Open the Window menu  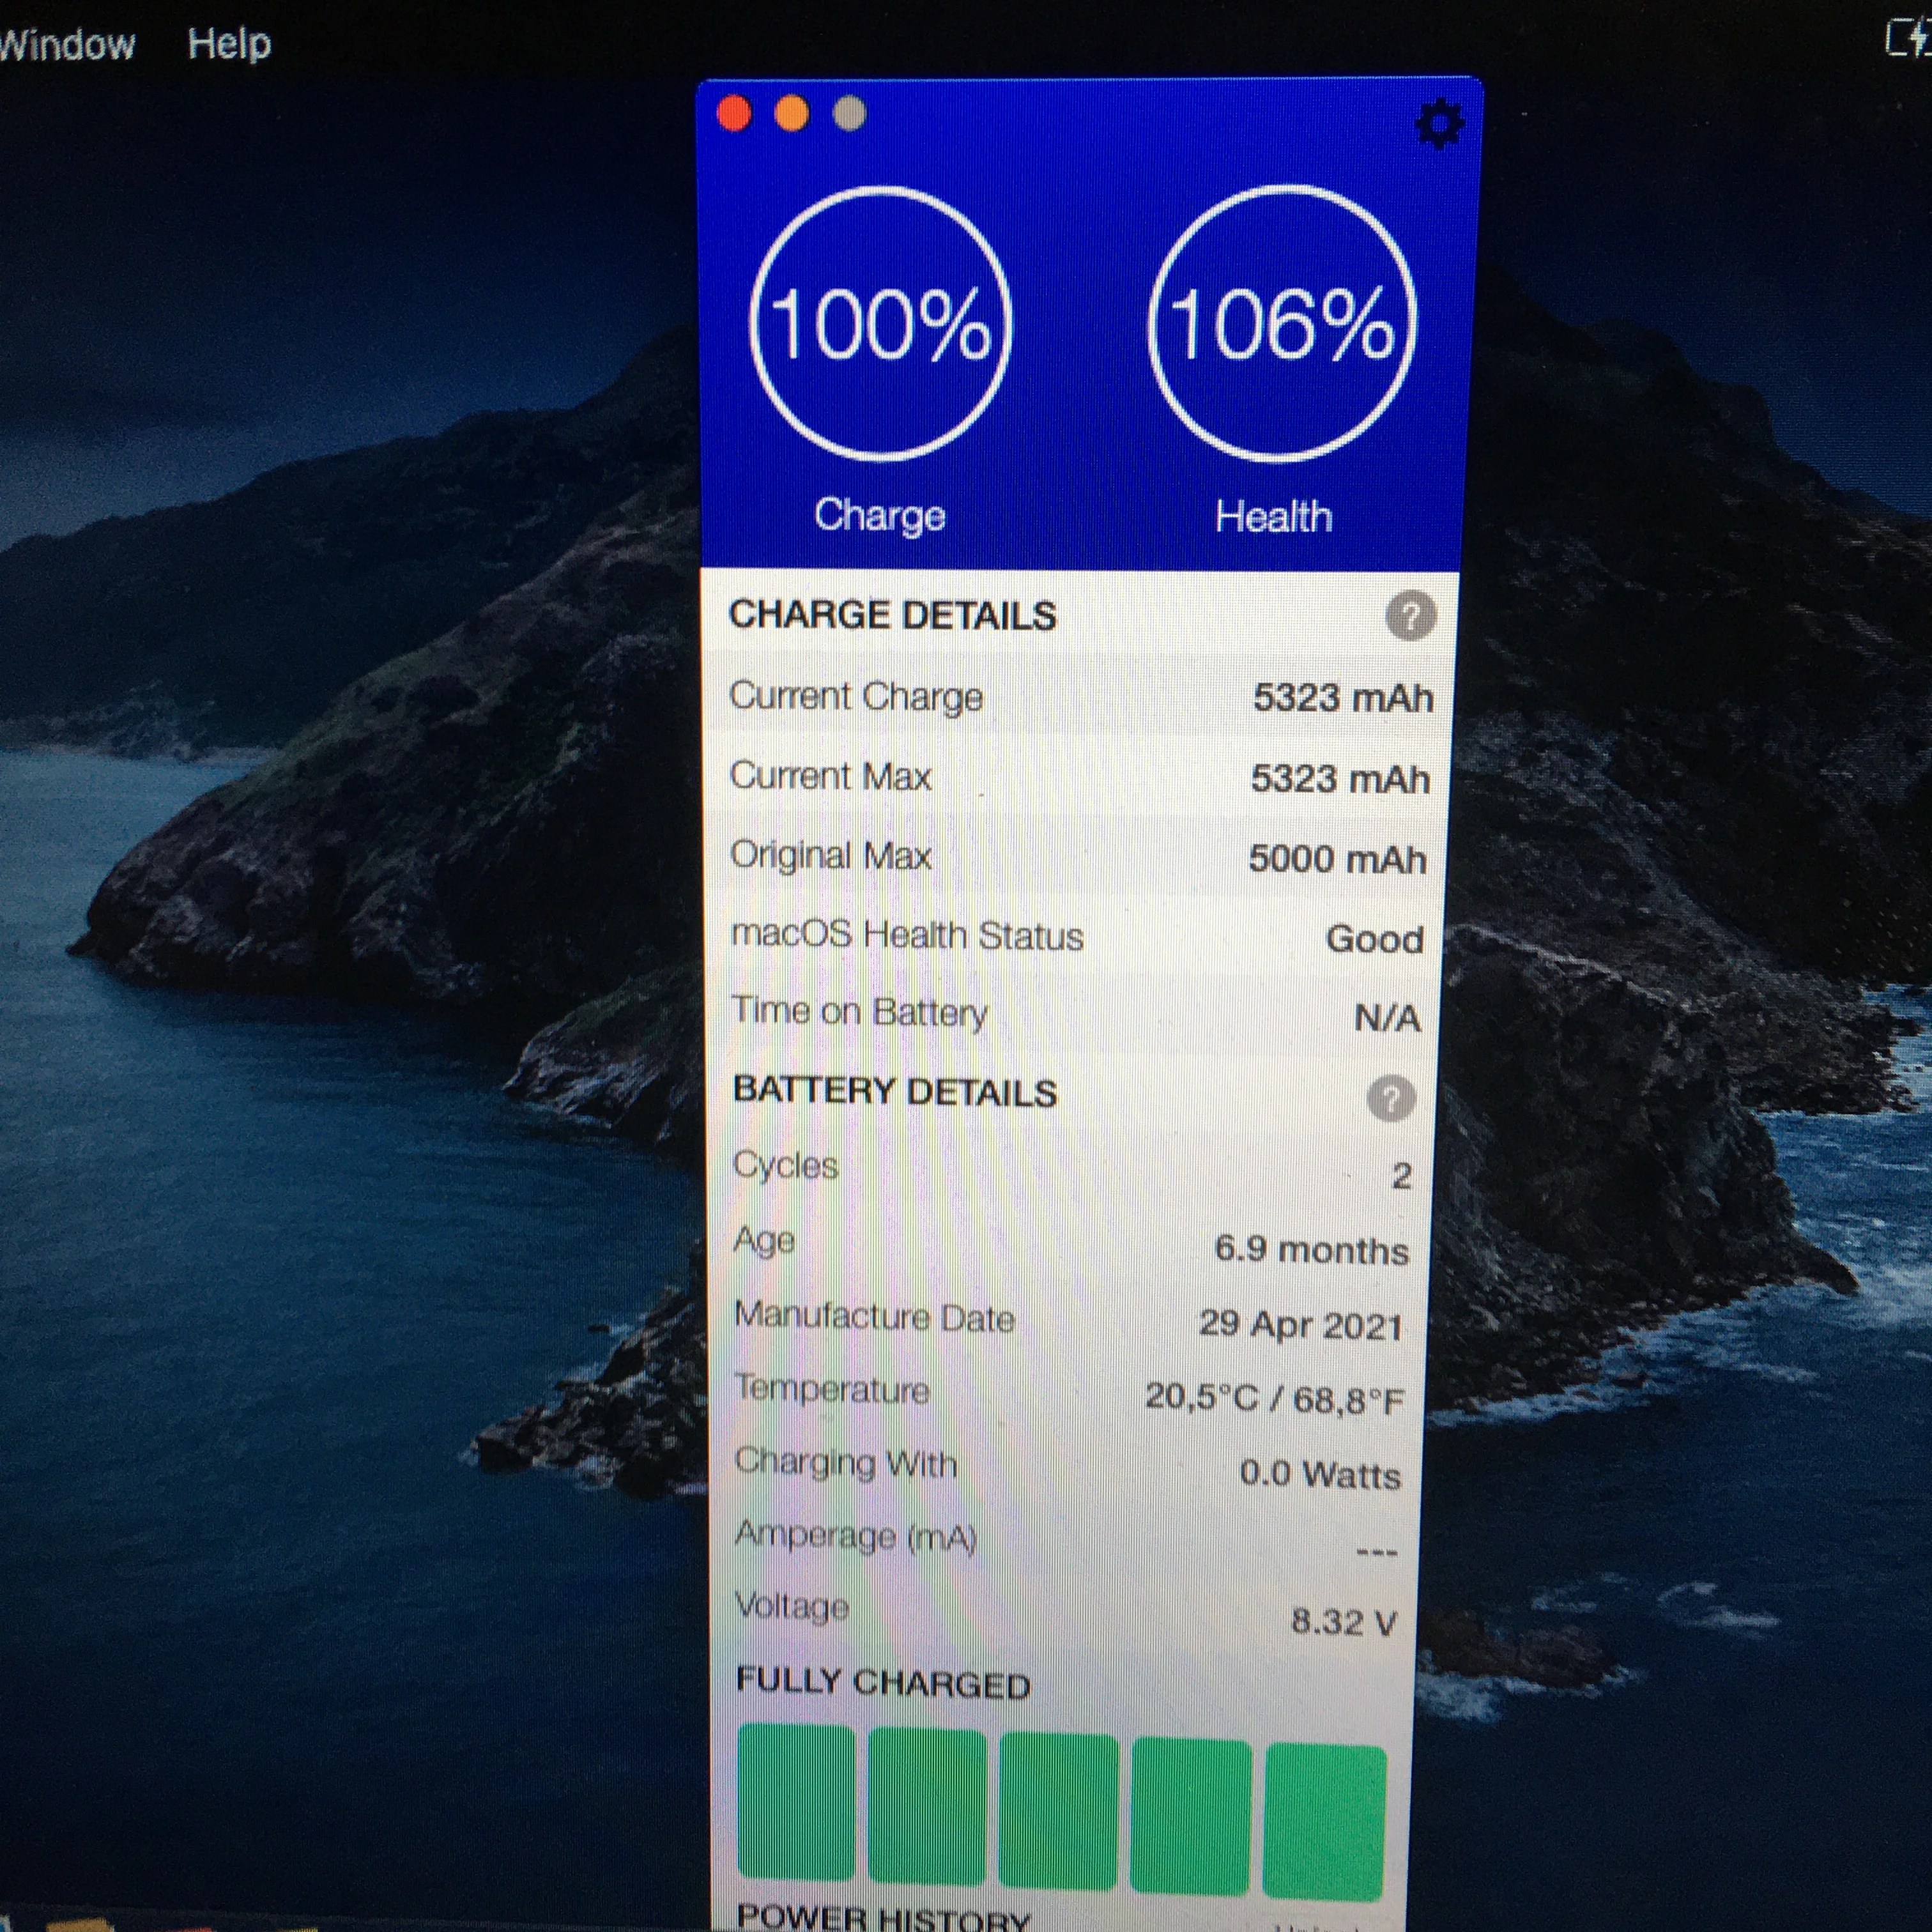point(66,44)
